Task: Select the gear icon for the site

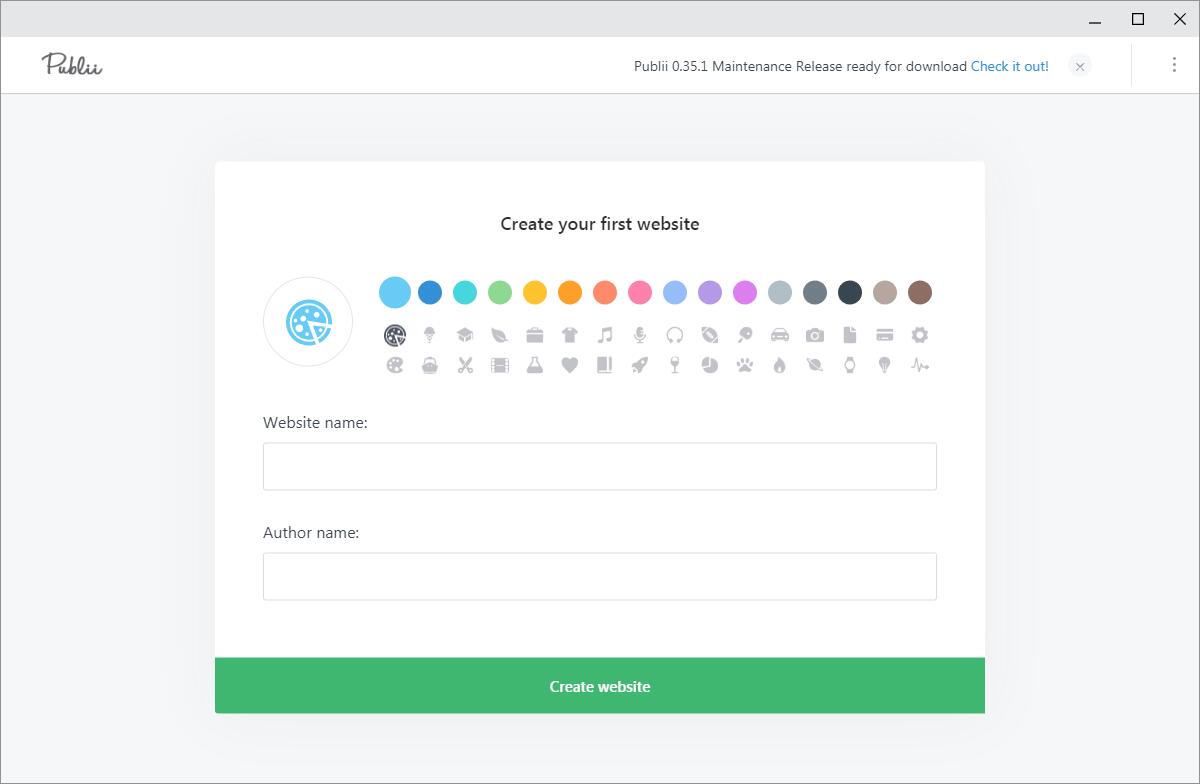Action: (x=919, y=336)
